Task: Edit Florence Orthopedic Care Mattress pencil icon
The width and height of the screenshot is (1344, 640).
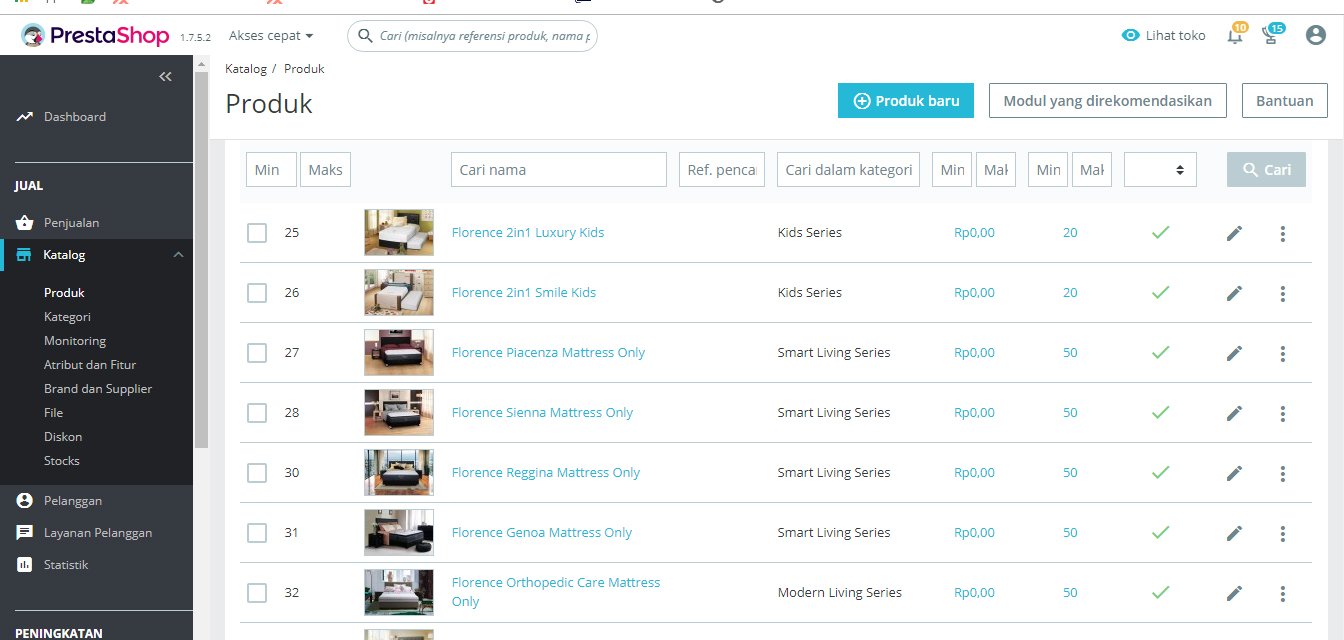Action: pyautogui.click(x=1235, y=593)
